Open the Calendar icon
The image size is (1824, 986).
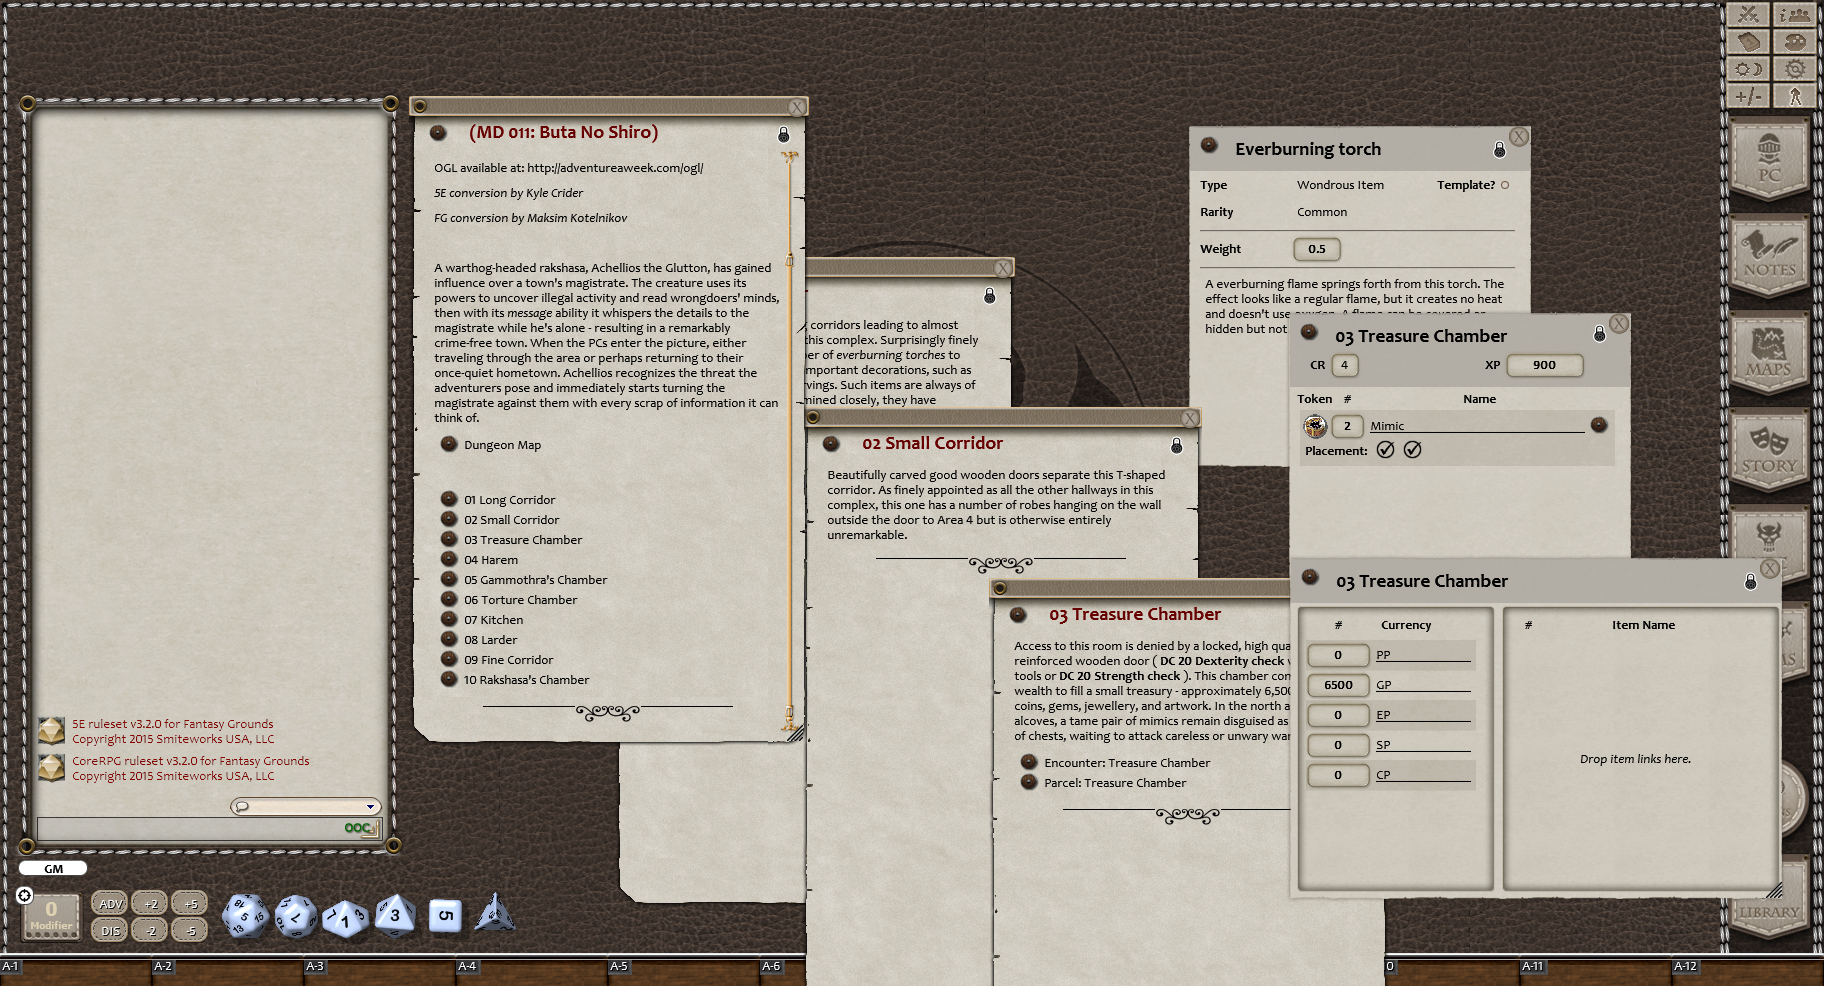1747,42
